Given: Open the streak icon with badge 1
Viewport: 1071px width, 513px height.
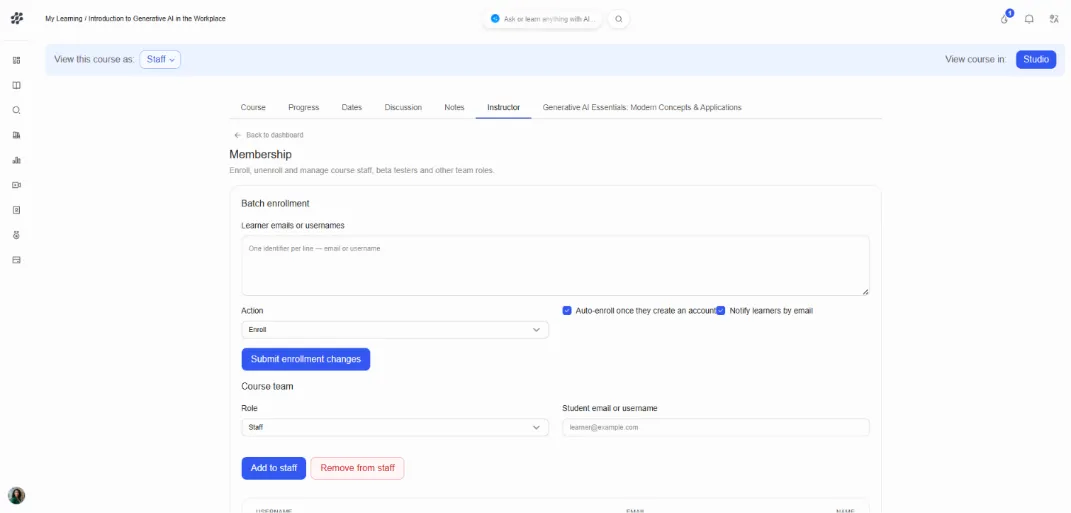Looking at the screenshot, I should [1005, 18].
